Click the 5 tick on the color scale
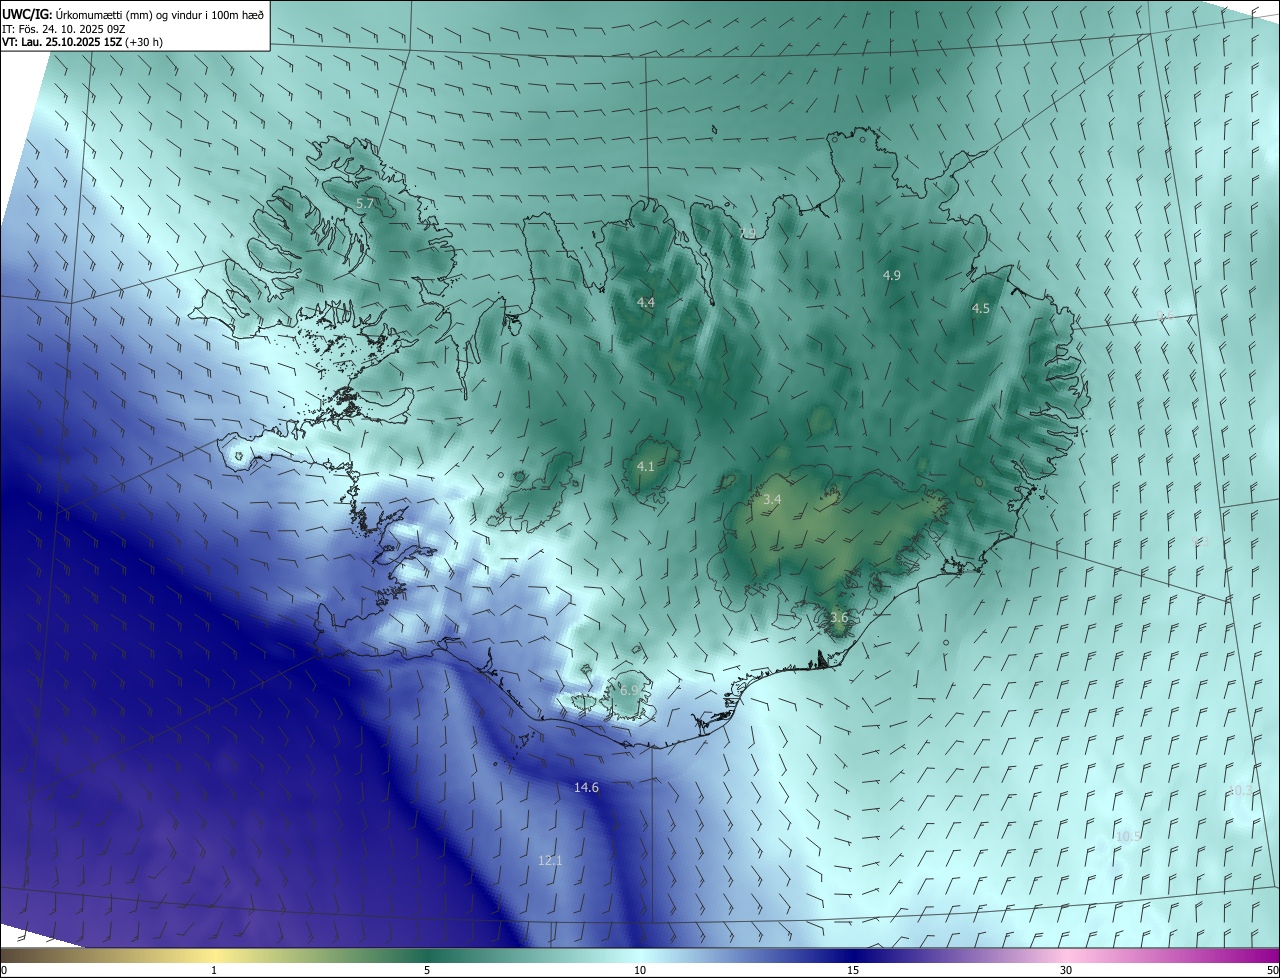 point(427,971)
